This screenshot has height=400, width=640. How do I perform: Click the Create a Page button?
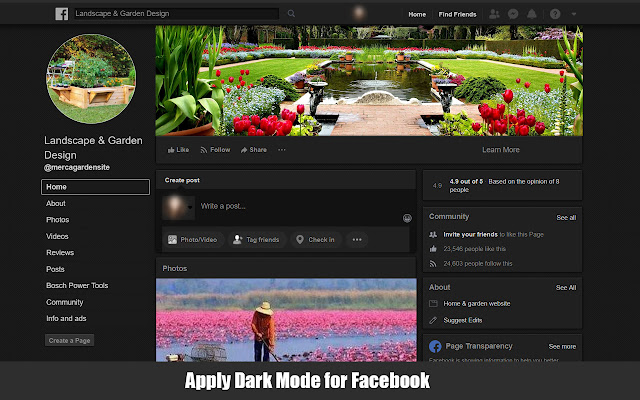70,341
